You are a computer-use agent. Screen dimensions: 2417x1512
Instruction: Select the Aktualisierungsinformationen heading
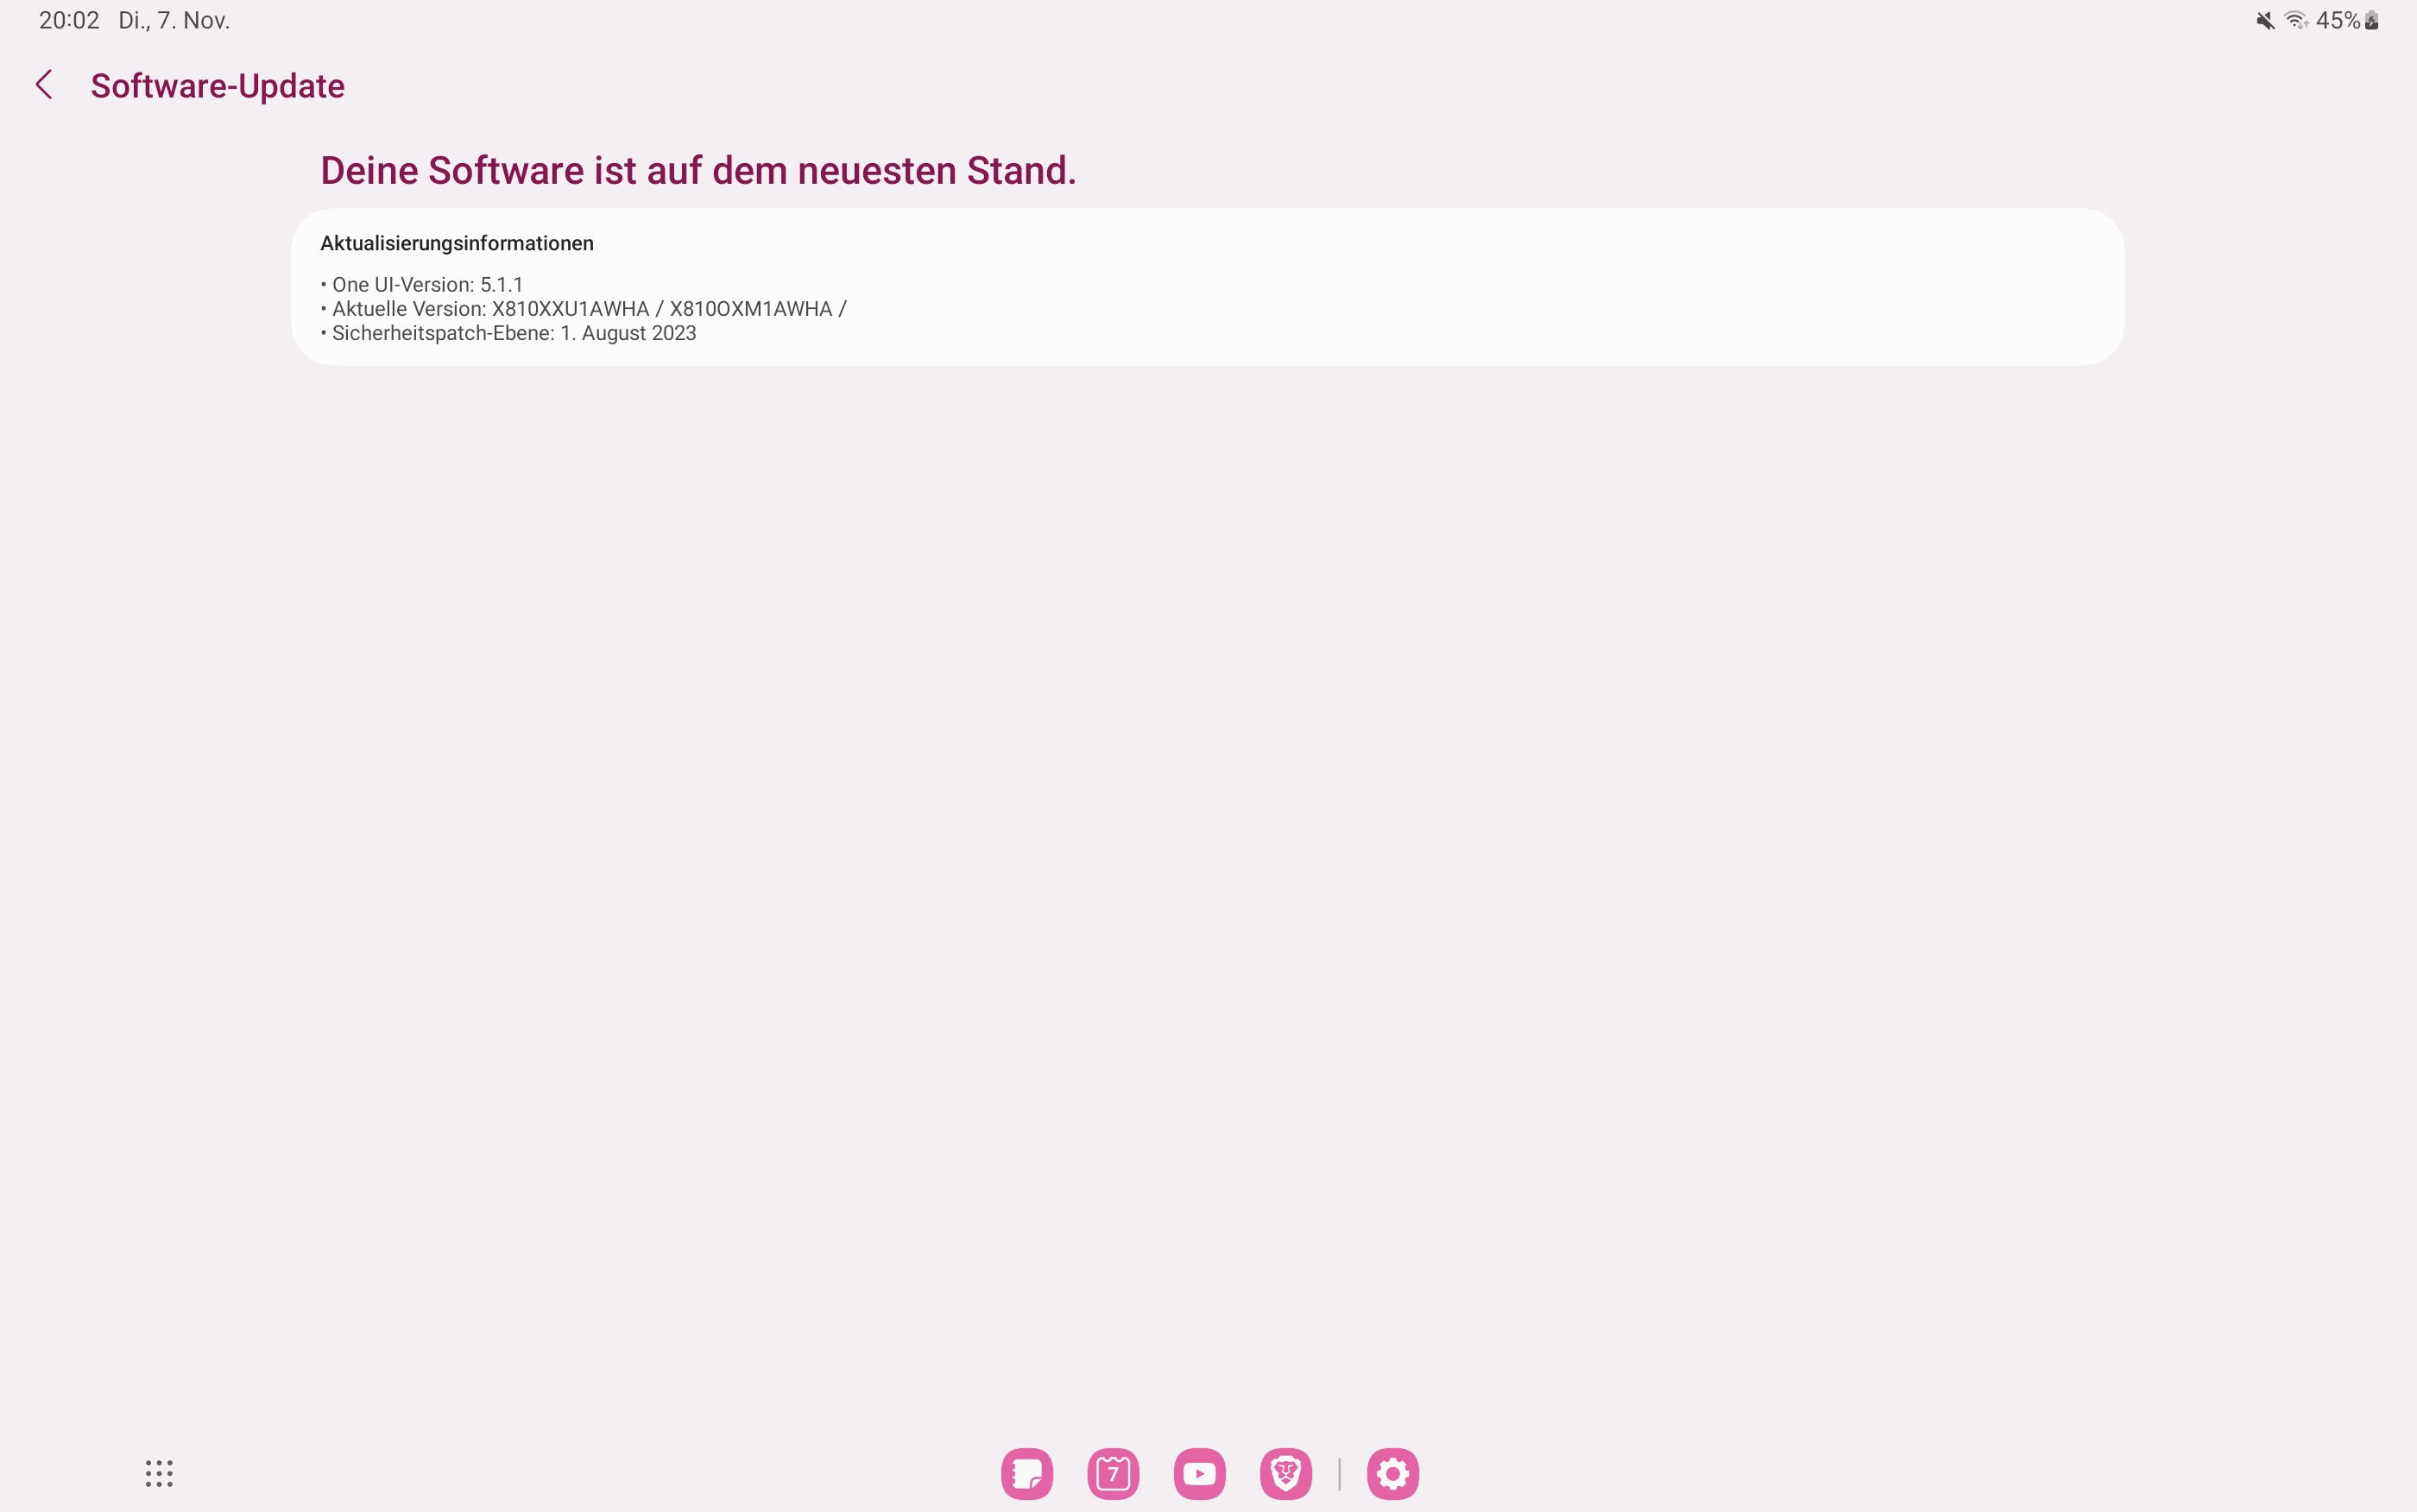click(456, 243)
